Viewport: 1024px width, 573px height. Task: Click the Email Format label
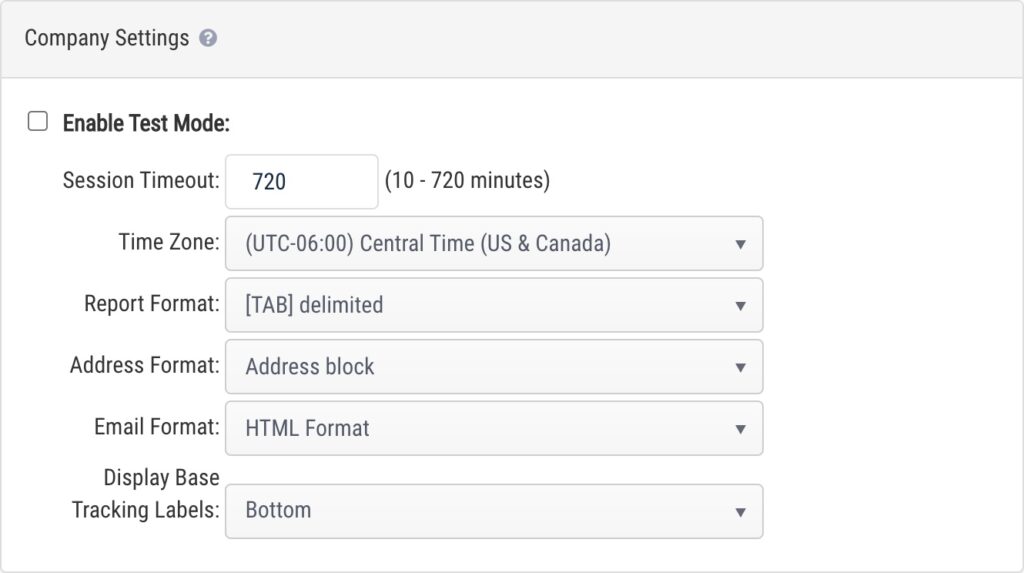click(156, 427)
